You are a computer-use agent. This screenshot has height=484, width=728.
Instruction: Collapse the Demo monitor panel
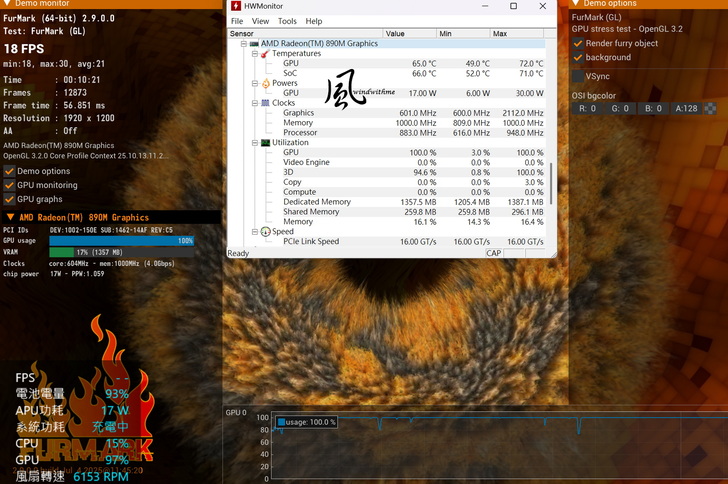(5, 4)
